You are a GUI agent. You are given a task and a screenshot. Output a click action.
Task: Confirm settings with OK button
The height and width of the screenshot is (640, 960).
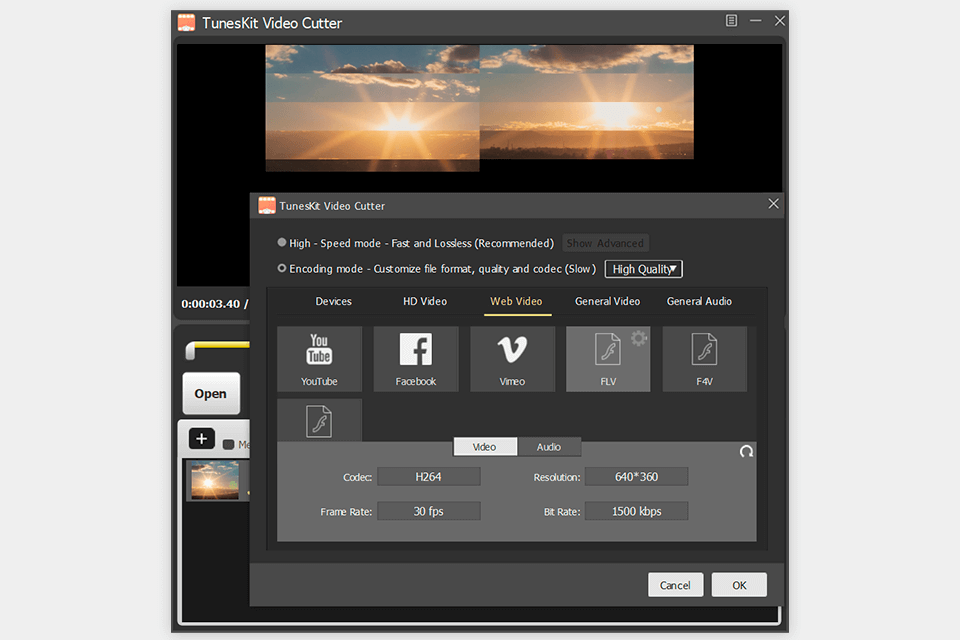tap(739, 584)
